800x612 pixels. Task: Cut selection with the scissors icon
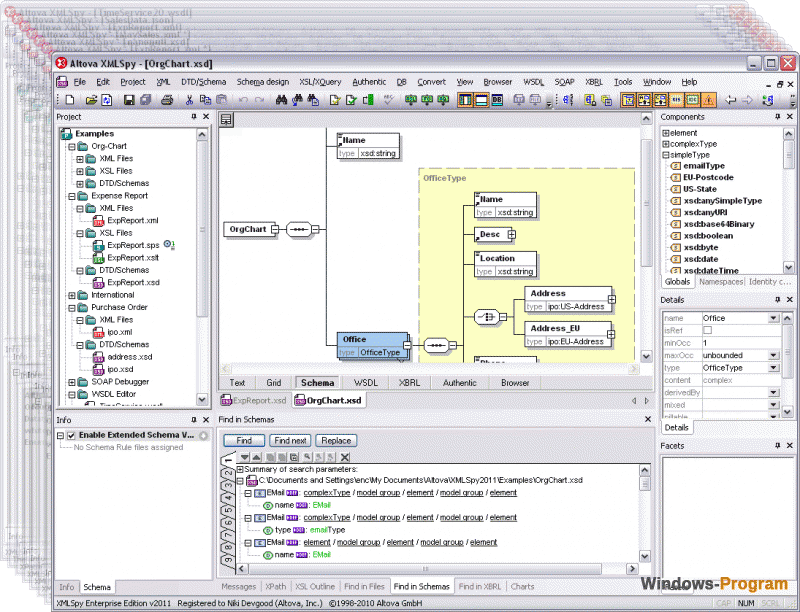tap(189, 100)
